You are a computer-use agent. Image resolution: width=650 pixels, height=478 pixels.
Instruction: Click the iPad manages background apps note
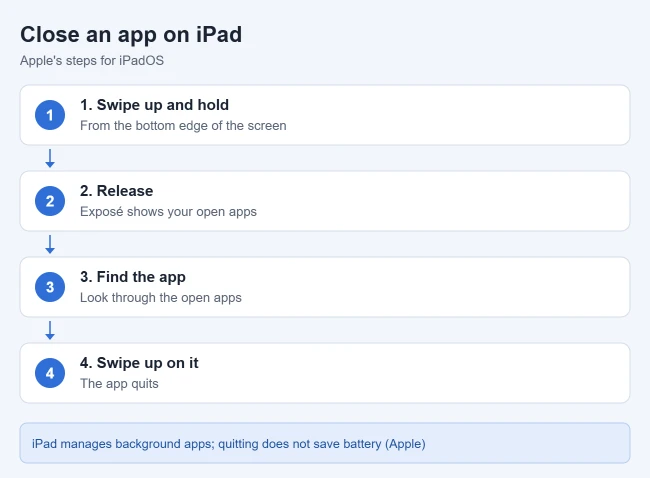325,443
